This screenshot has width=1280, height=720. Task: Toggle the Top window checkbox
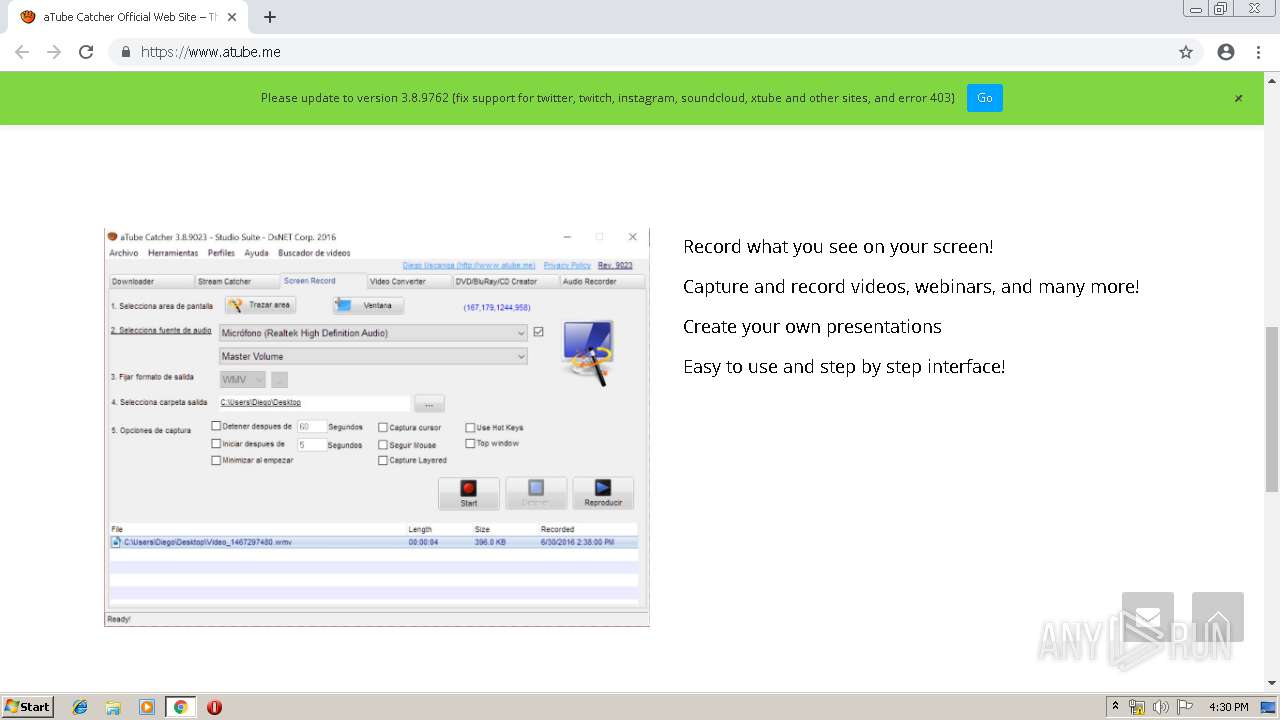coord(470,443)
